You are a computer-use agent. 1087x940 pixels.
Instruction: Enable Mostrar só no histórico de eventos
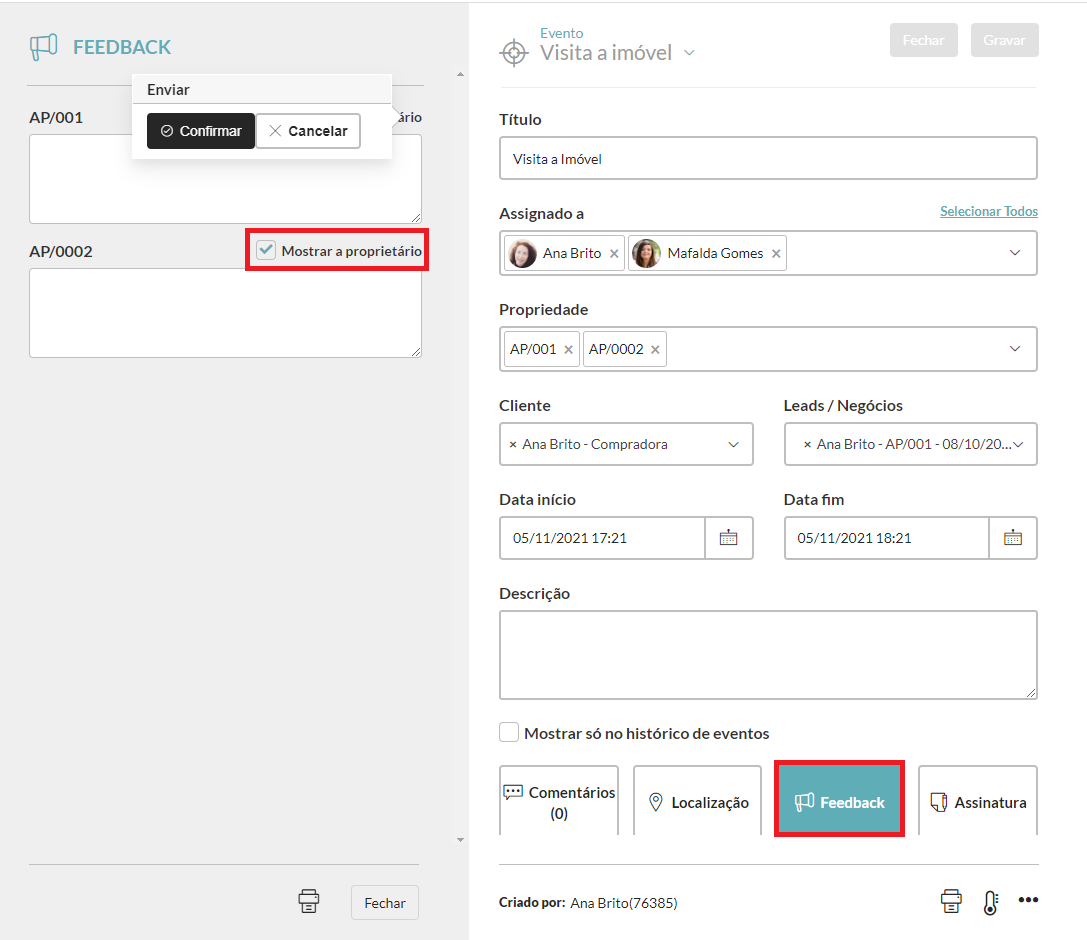click(x=509, y=733)
